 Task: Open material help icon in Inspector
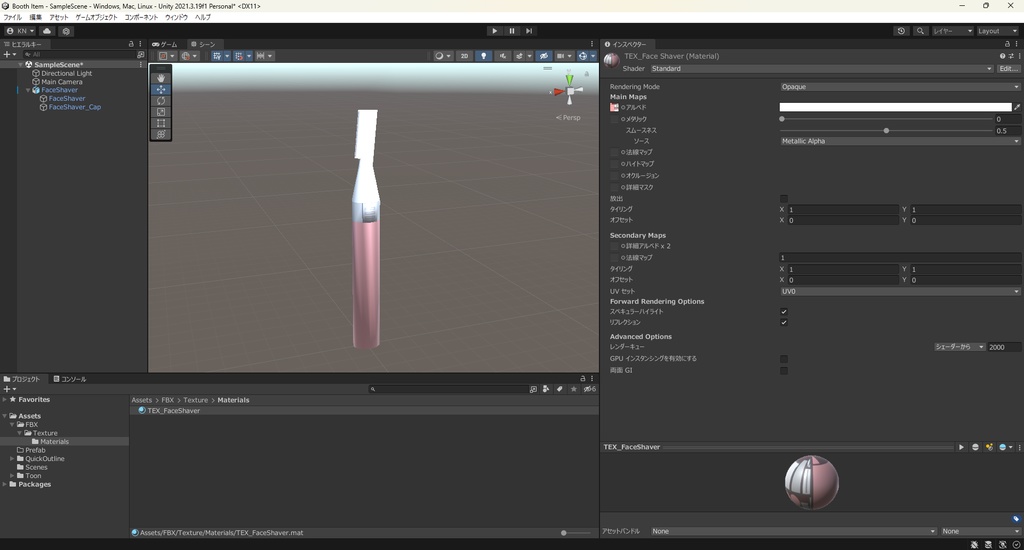[x=1002, y=56]
